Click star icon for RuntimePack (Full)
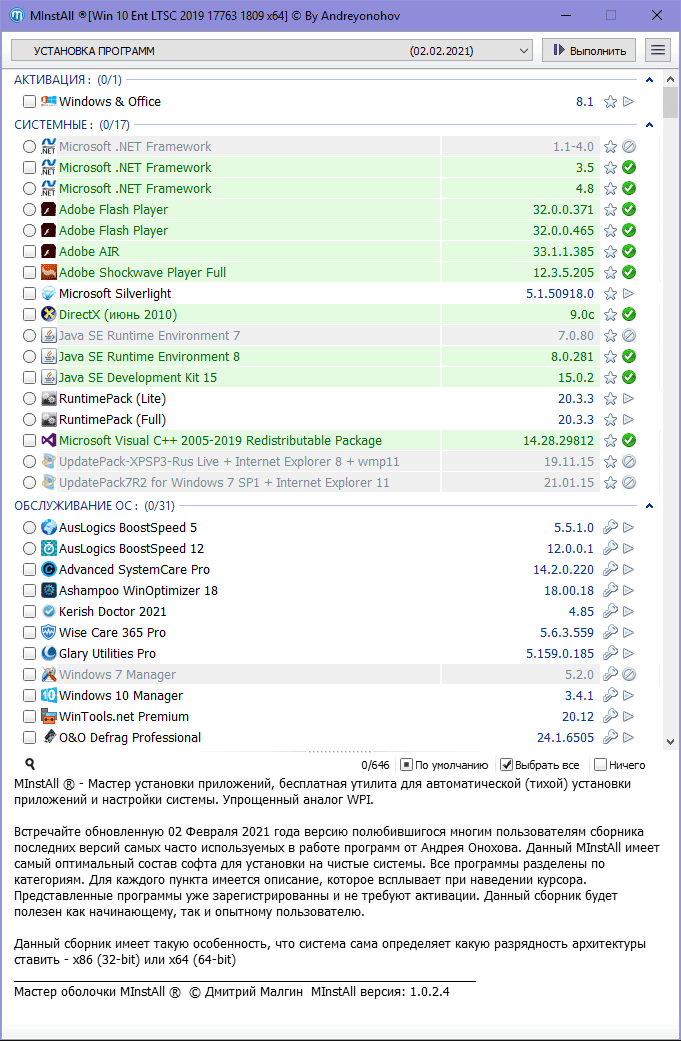Viewport: 681px width, 1041px height. tap(610, 420)
